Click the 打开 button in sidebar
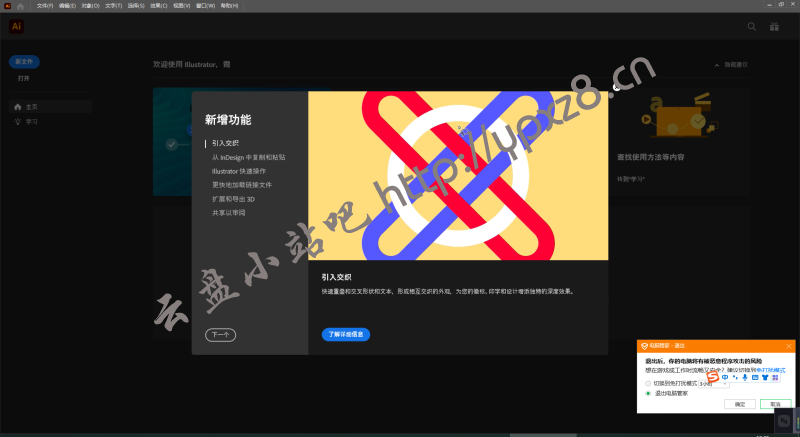Viewport: 800px width, 437px height. pyautogui.click(x=24, y=79)
